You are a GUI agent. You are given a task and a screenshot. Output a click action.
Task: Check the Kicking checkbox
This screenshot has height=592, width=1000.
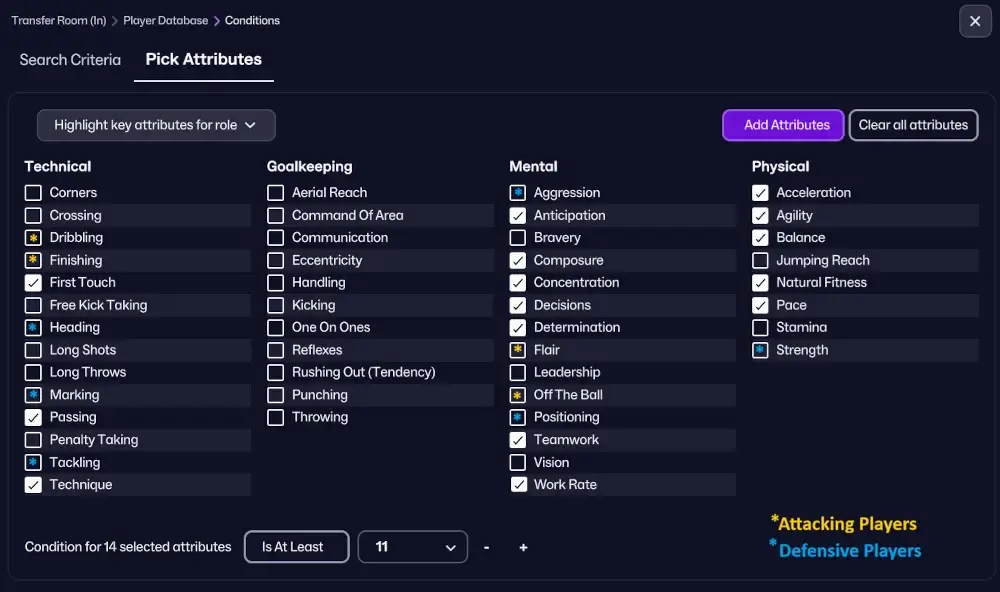point(276,305)
